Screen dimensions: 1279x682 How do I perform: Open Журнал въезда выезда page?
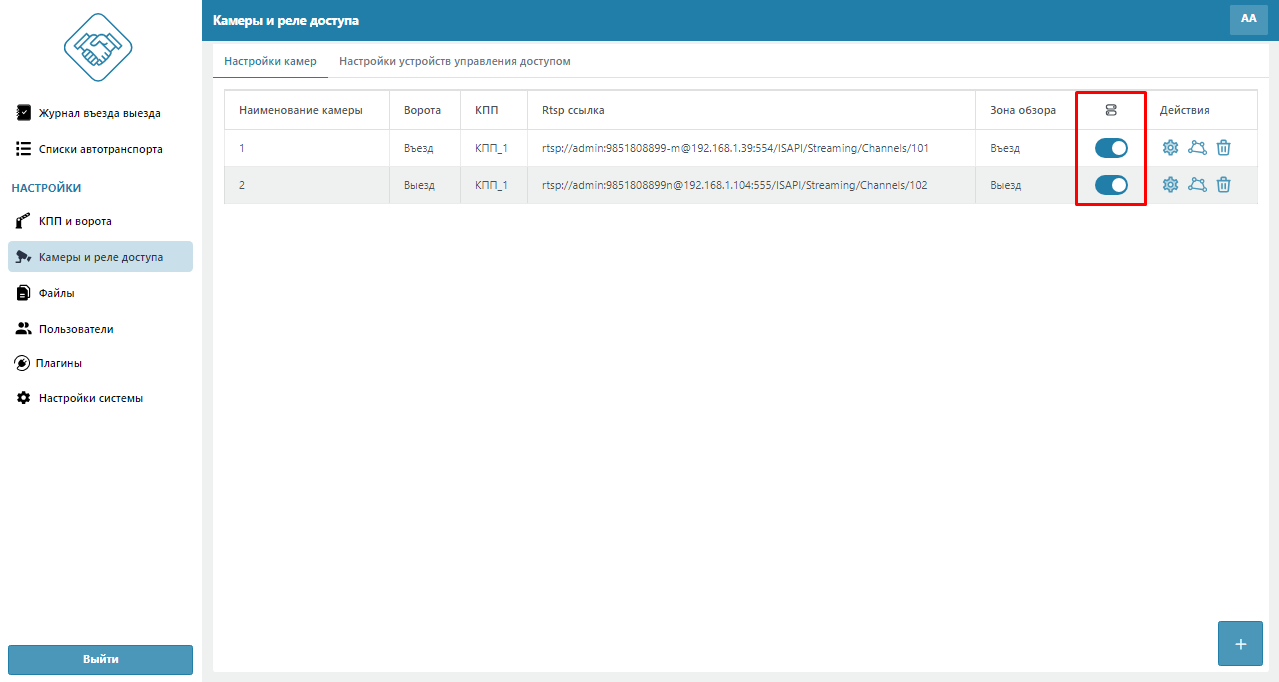[x=99, y=113]
